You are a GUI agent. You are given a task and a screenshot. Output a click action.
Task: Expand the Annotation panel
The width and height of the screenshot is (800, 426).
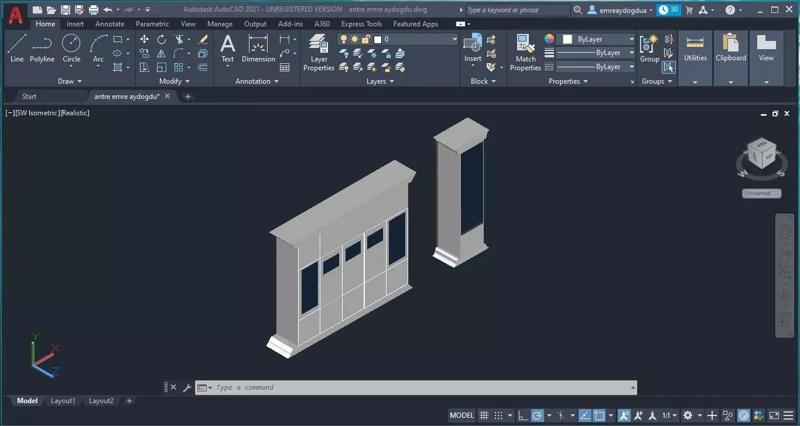point(257,81)
